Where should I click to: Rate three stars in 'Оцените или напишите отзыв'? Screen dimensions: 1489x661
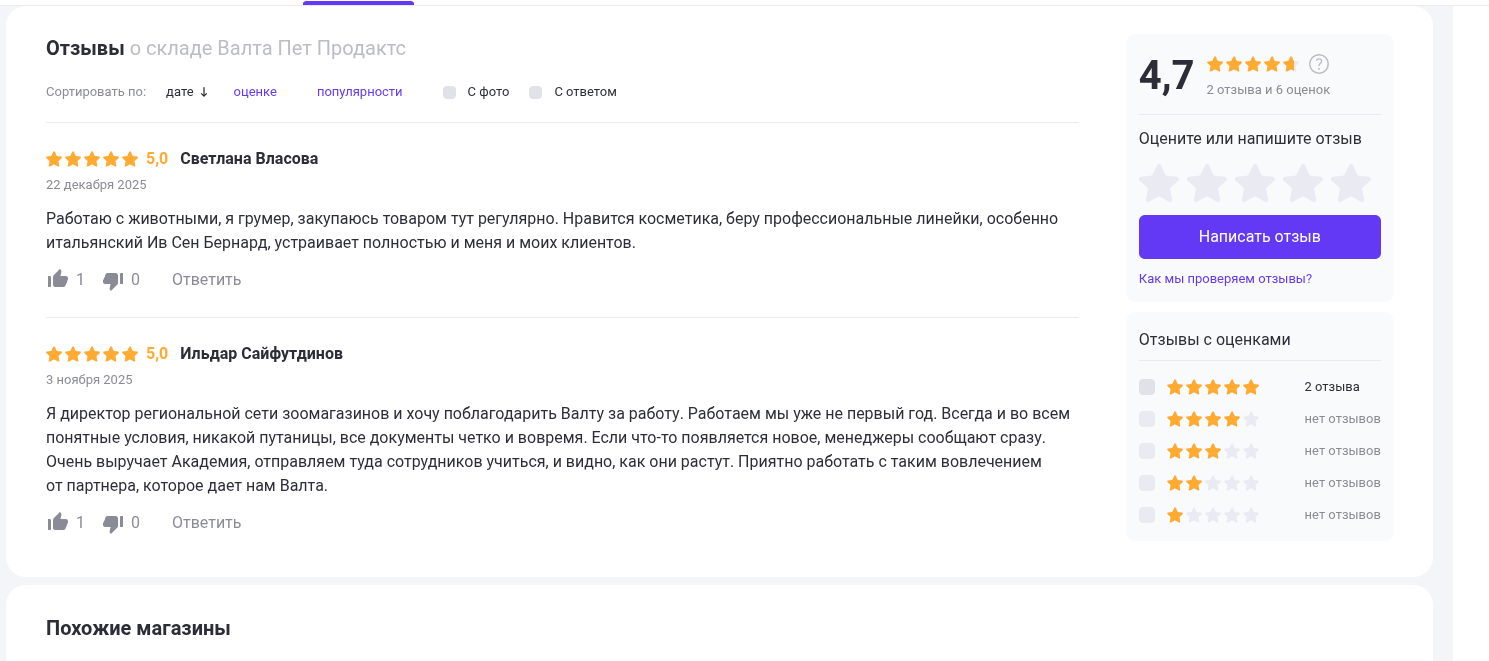pyautogui.click(x=1255, y=183)
